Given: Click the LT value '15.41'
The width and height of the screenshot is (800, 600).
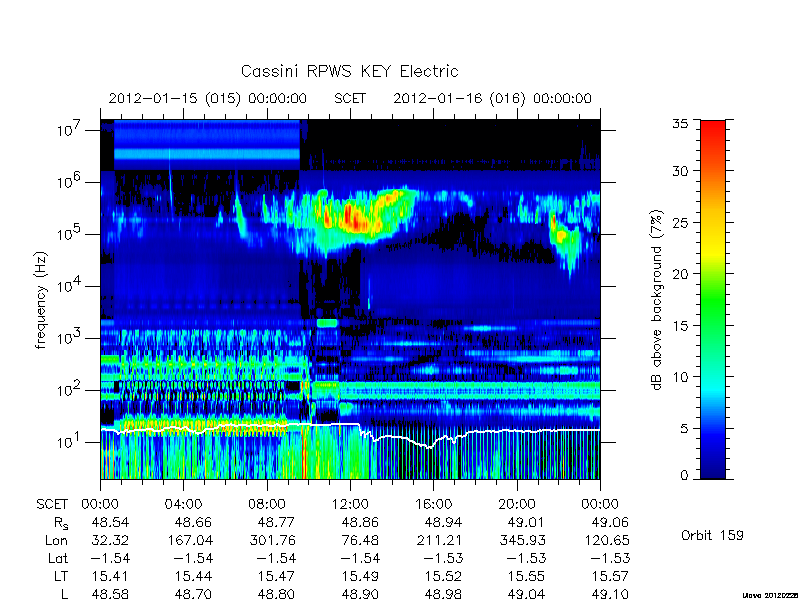Looking at the screenshot, I should [x=111, y=576].
